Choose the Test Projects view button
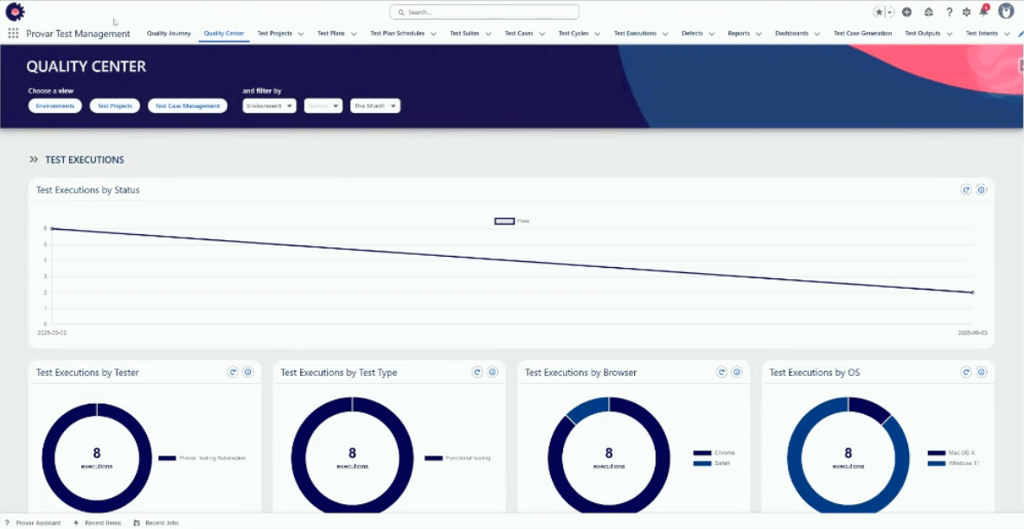1024x529 pixels. point(115,106)
